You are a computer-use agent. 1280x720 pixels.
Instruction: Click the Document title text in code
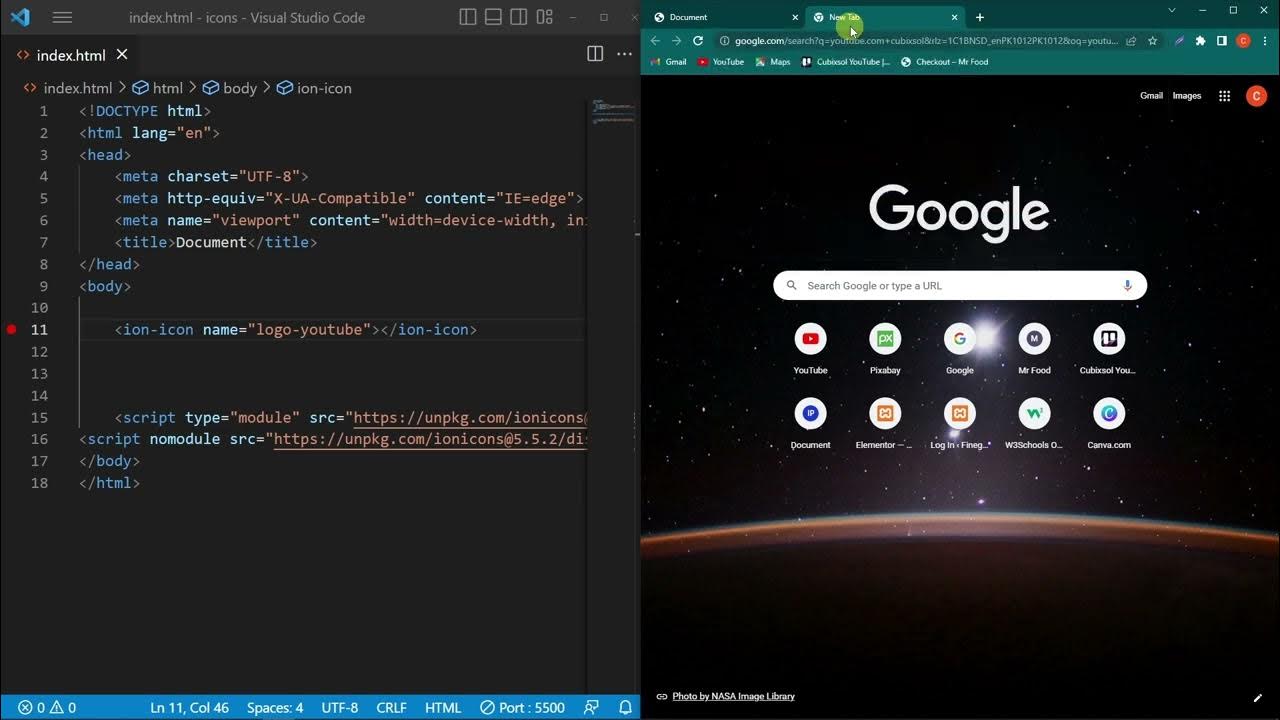pyautogui.click(x=211, y=242)
